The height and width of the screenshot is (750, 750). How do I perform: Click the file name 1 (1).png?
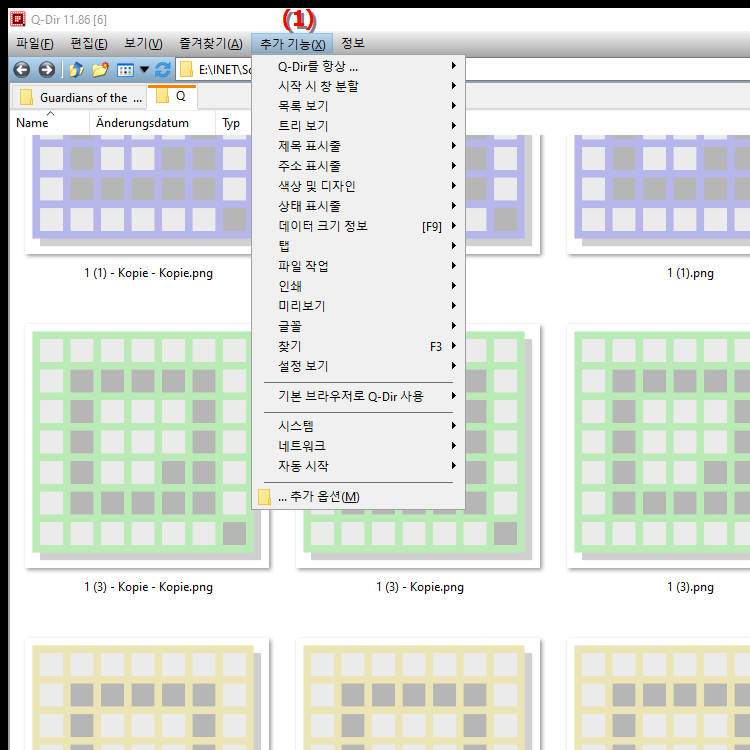690,273
